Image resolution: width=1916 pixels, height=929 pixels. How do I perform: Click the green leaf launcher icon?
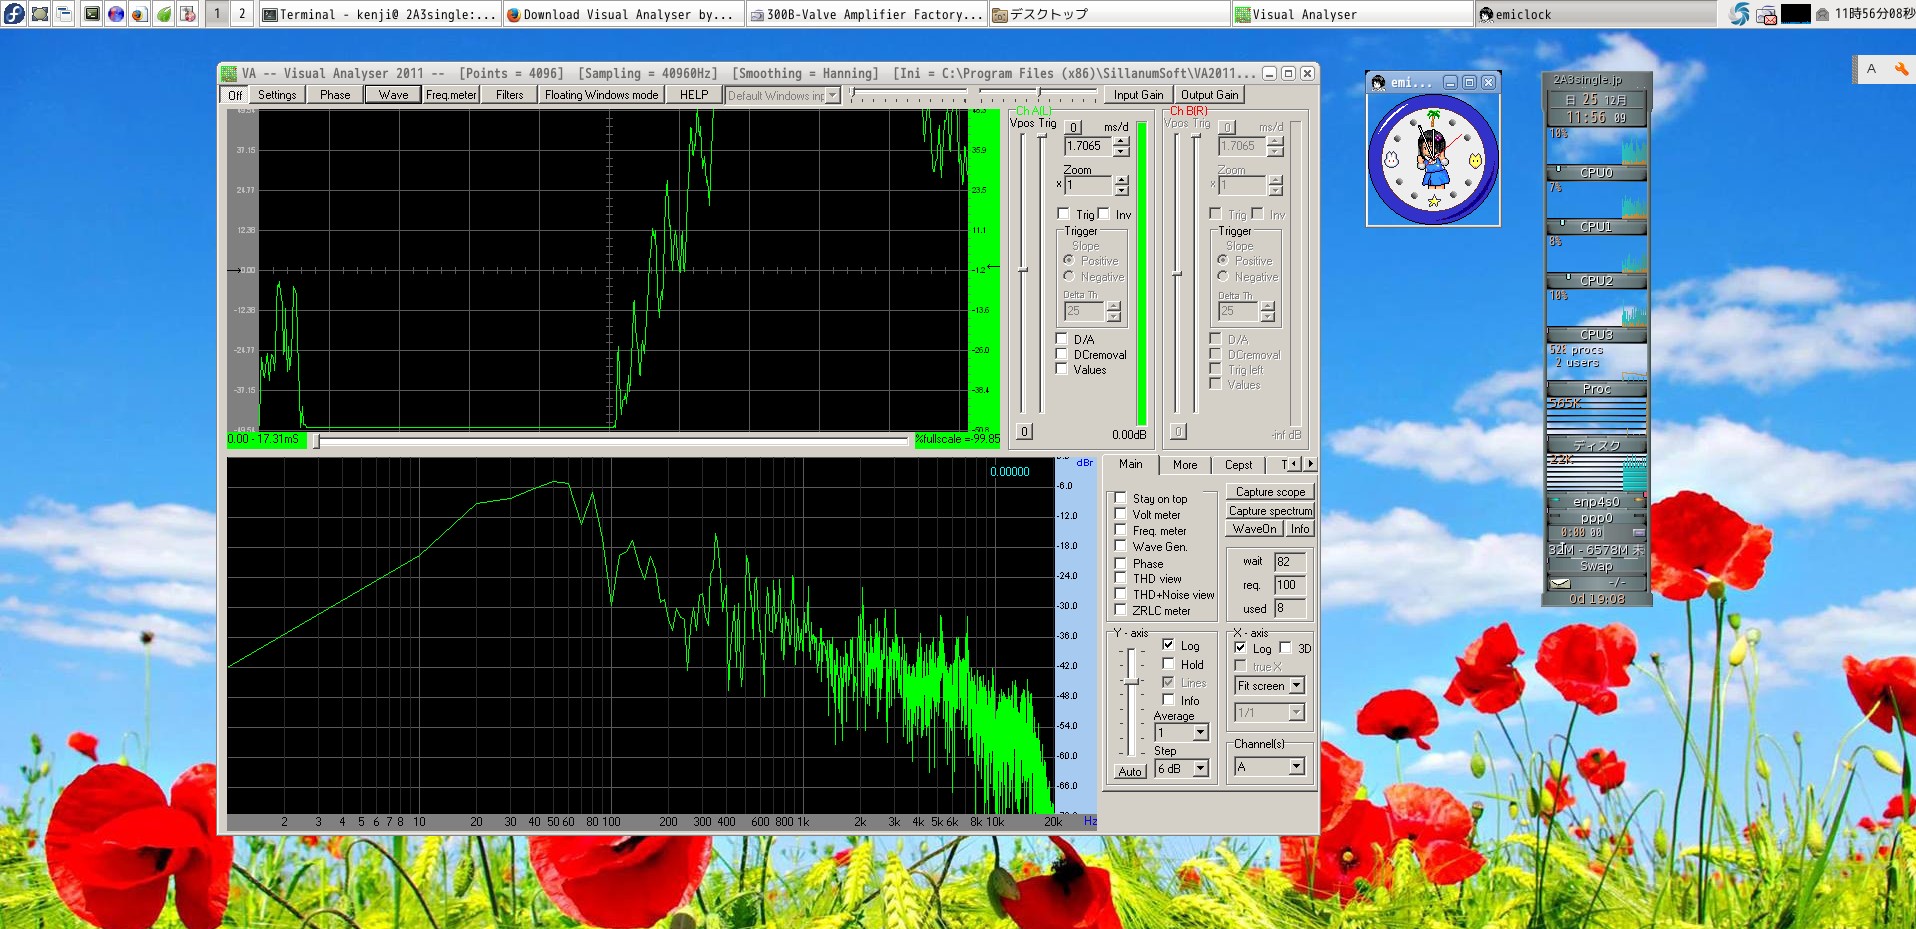[x=164, y=14]
